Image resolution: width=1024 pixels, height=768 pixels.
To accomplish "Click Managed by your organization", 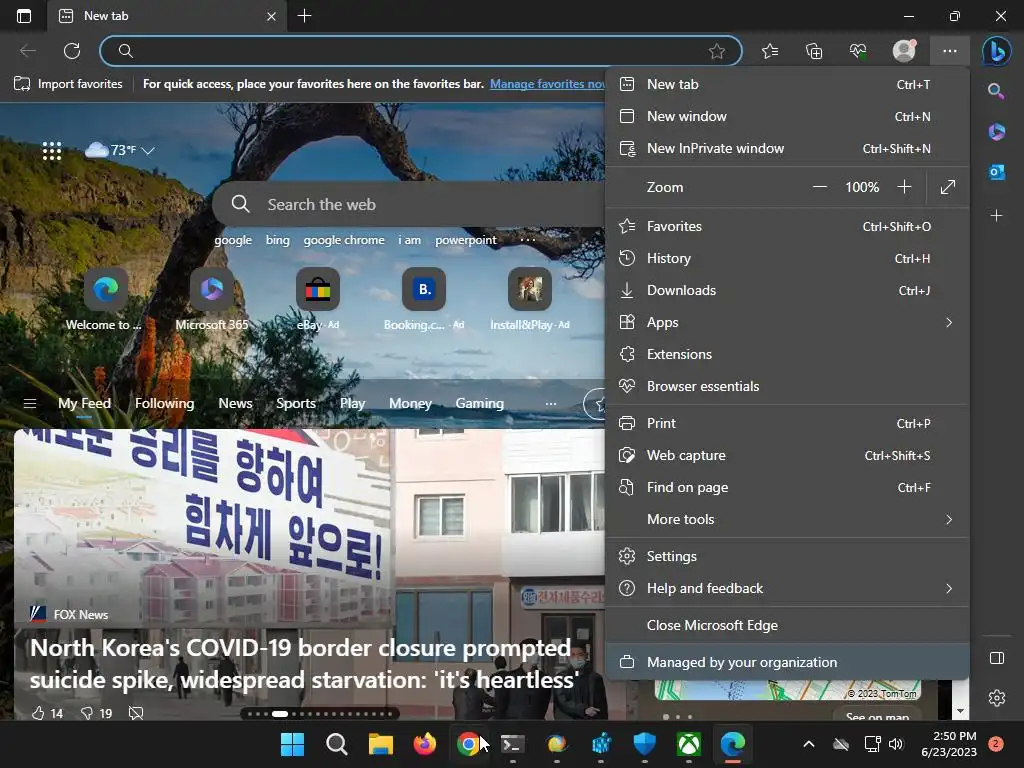I will [x=787, y=662].
